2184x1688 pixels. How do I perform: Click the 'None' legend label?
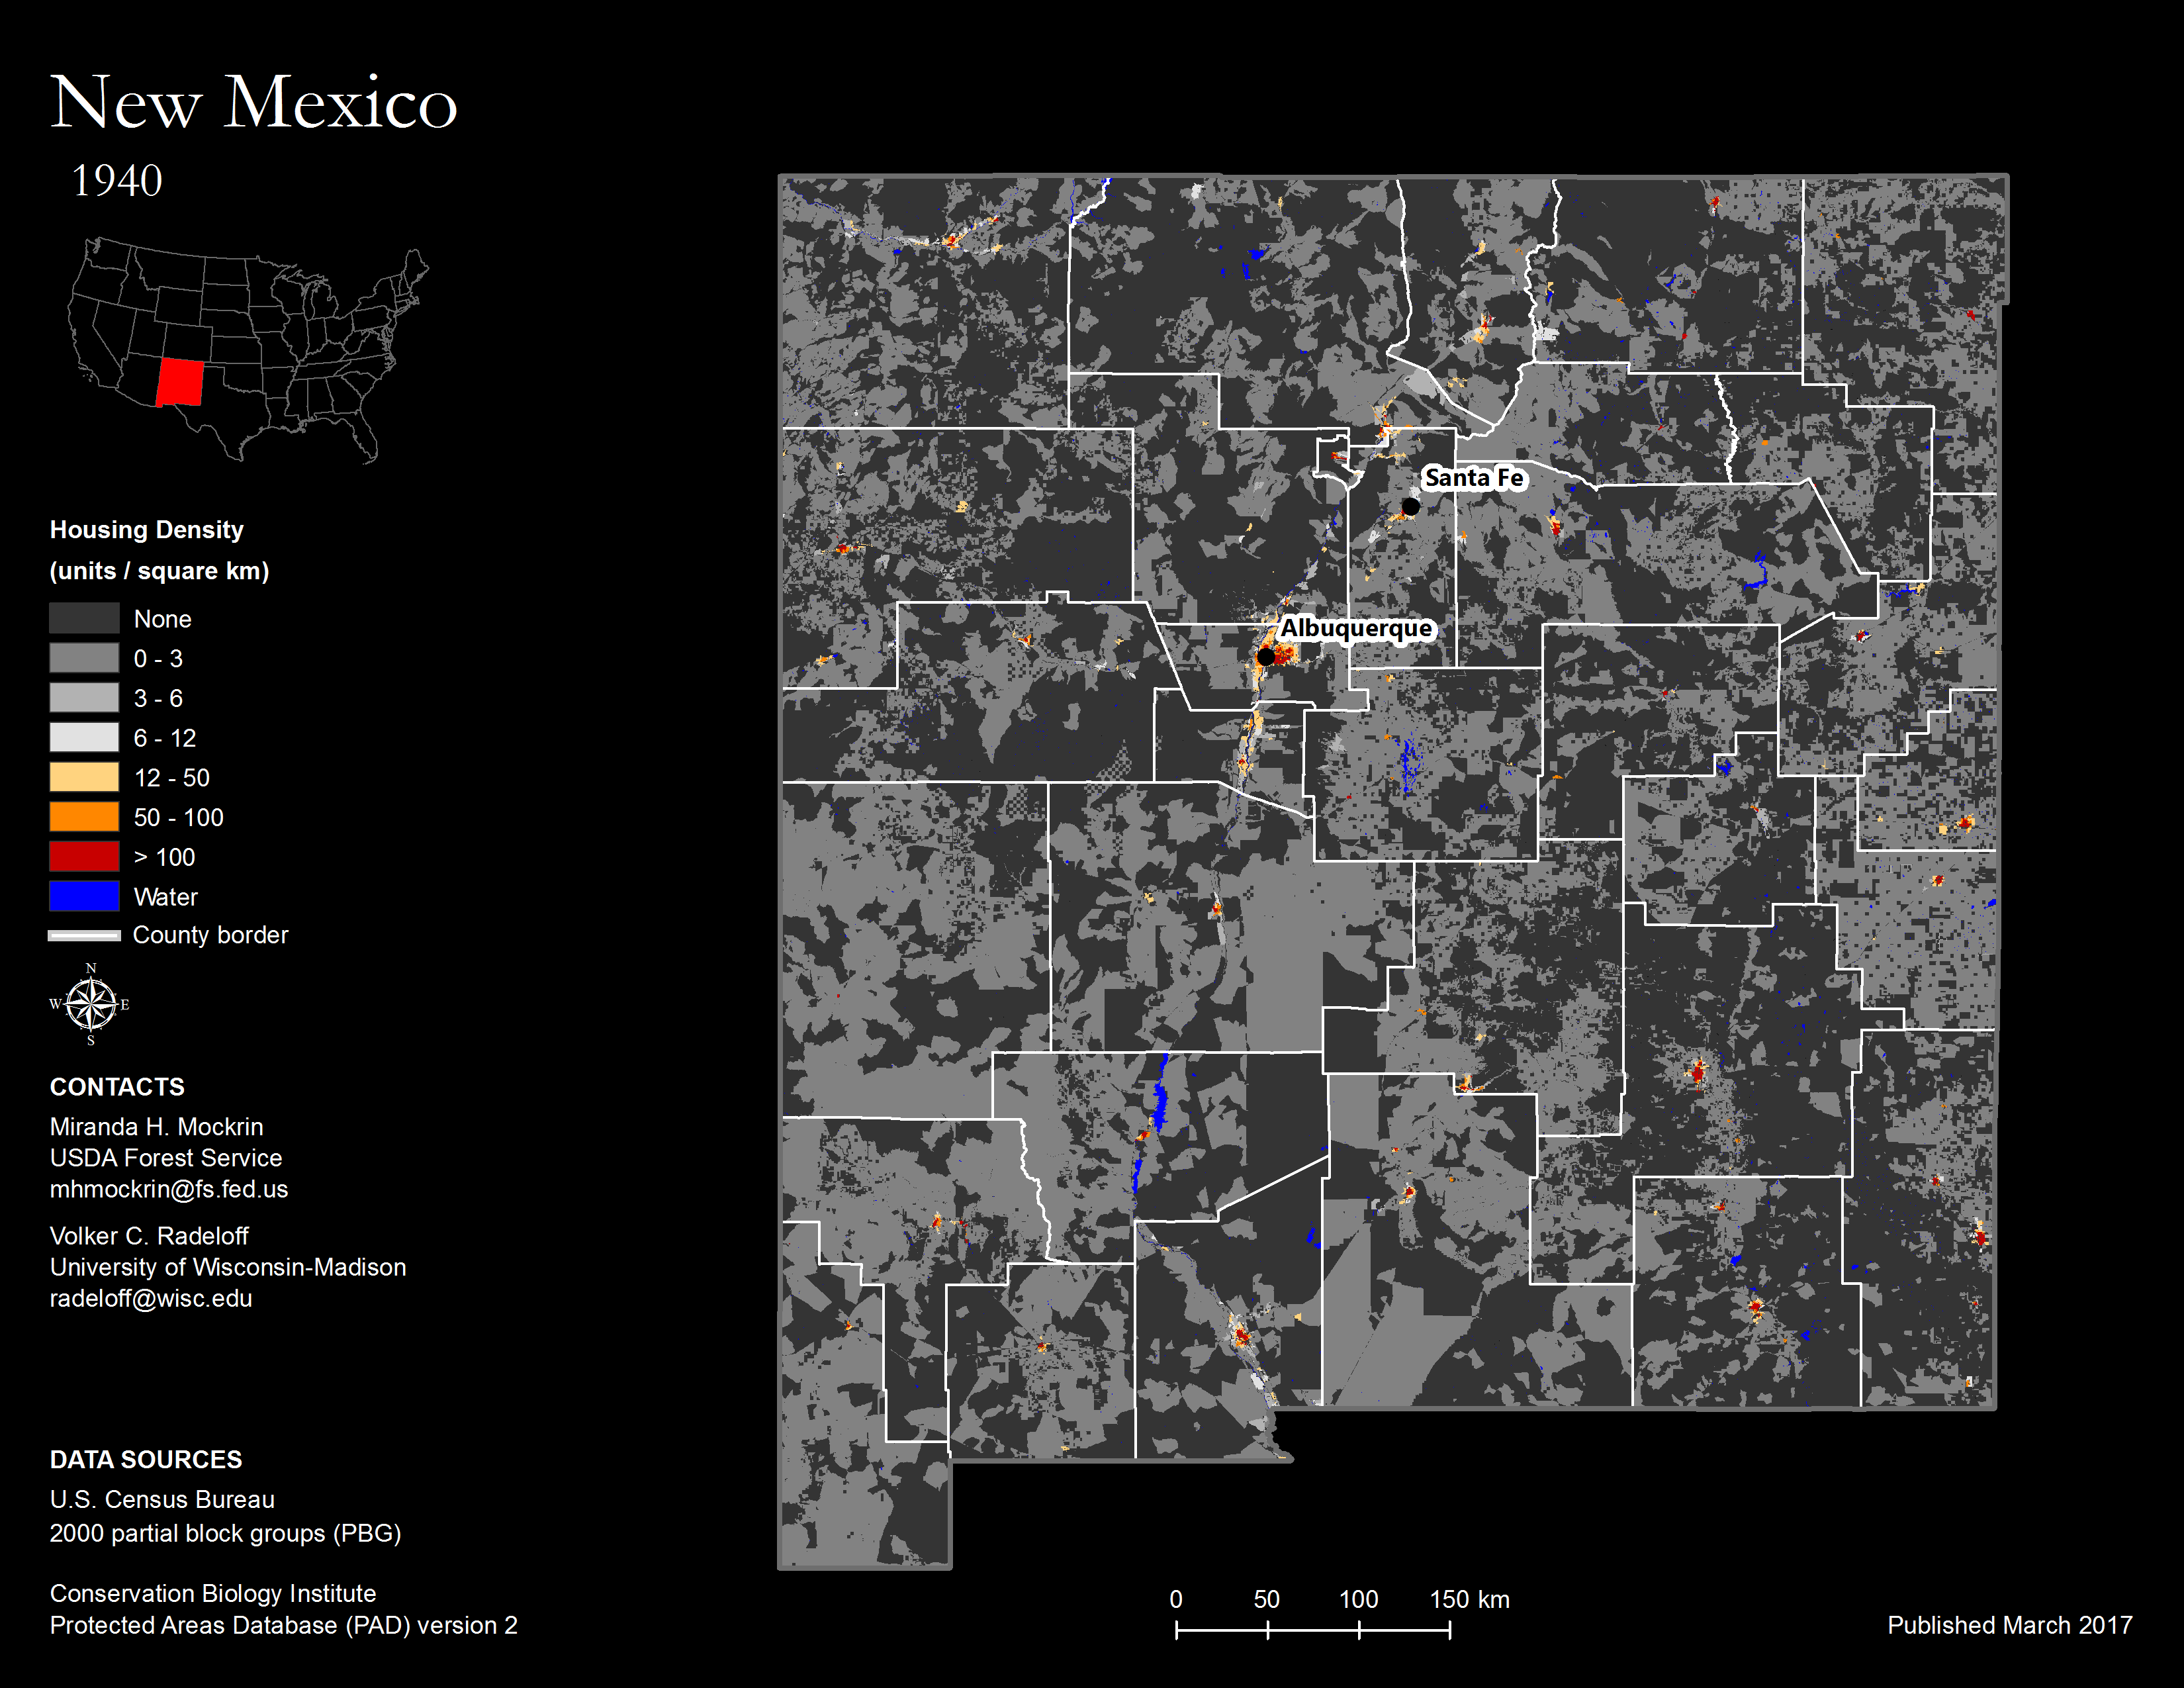[163, 619]
